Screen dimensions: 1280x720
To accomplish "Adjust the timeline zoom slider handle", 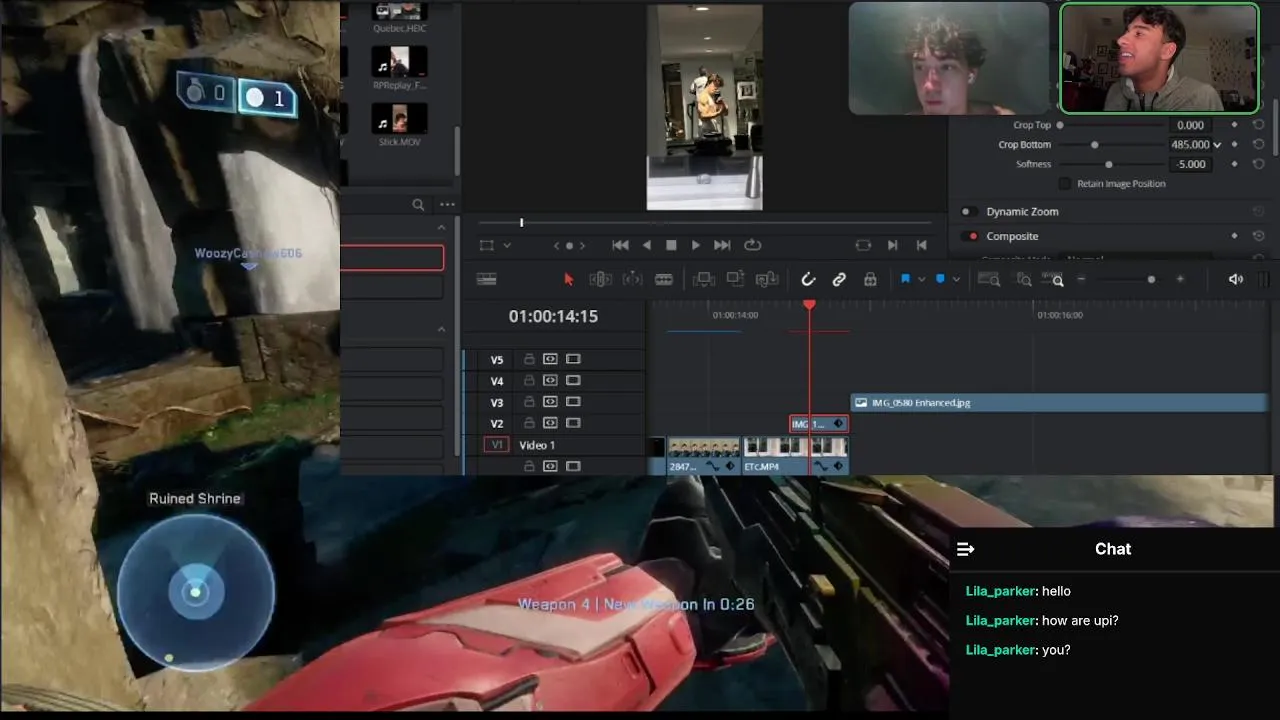I will tap(1151, 280).
